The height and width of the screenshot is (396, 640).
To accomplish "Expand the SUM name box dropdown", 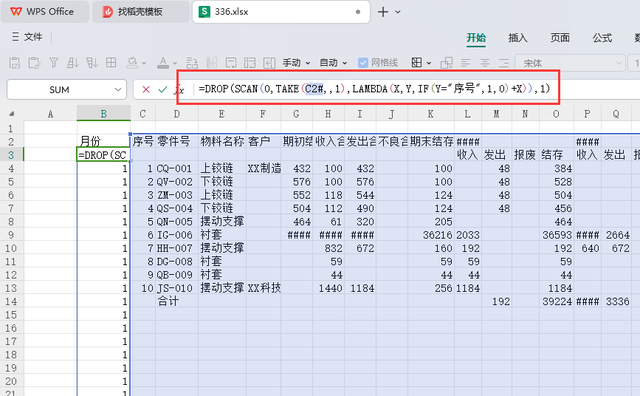I will click(x=118, y=89).
